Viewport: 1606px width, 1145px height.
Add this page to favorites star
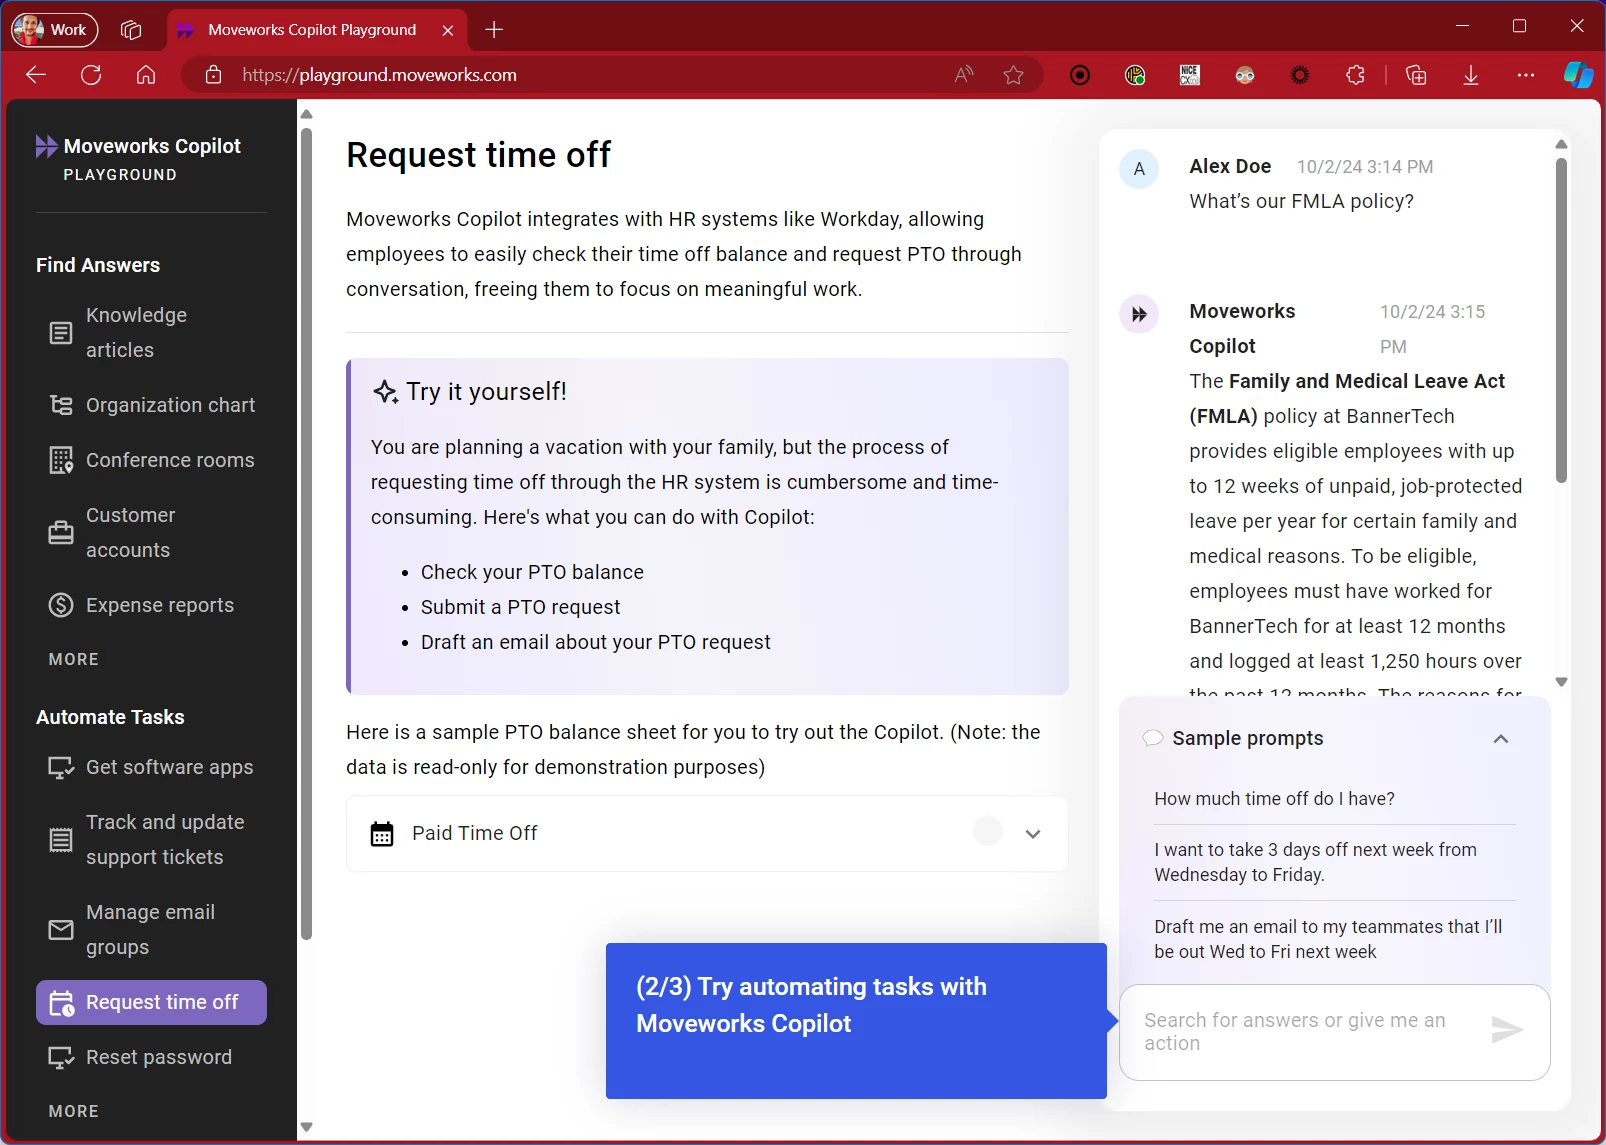coord(1014,75)
